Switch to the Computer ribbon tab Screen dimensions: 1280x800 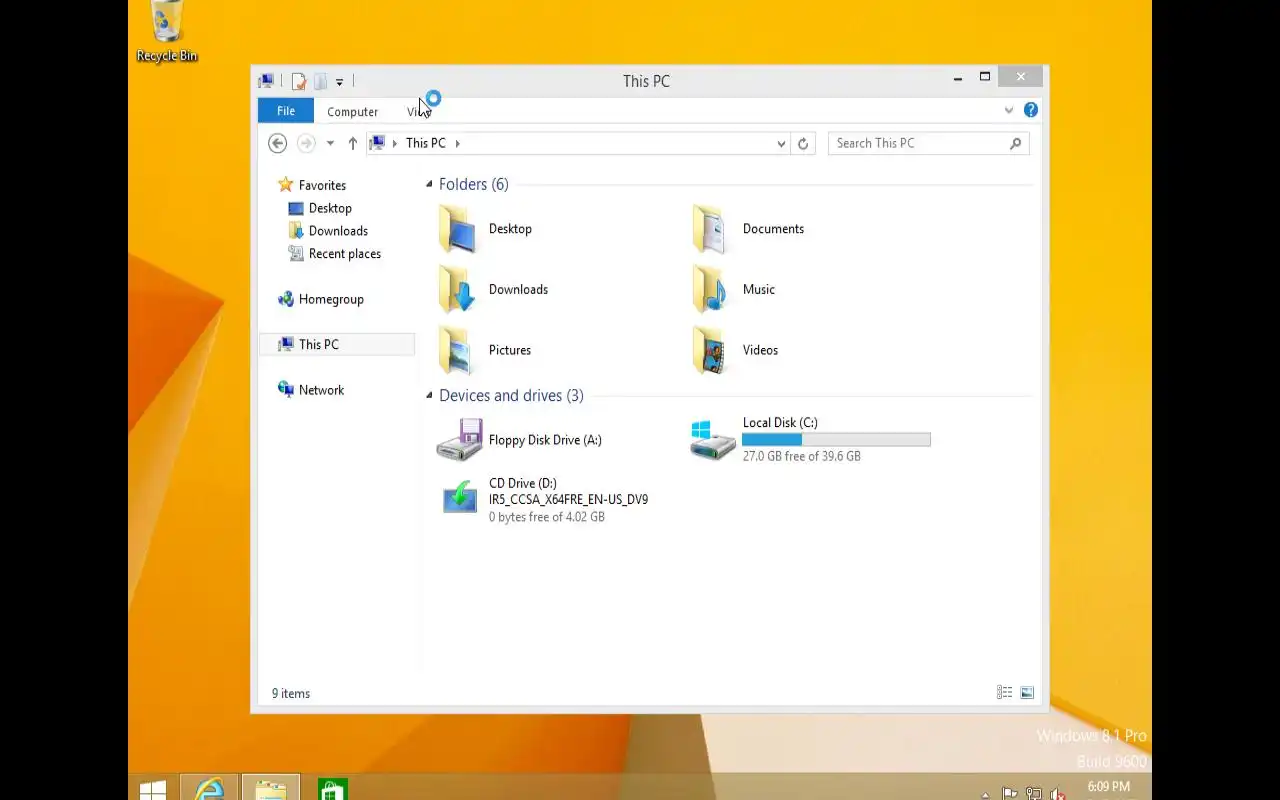click(x=352, y=112)
